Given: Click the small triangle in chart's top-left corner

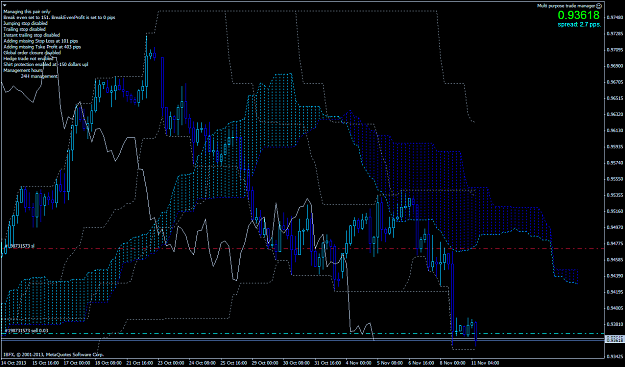Looking at the screenshot, I should pyautogui.click(x=4, y=5).
